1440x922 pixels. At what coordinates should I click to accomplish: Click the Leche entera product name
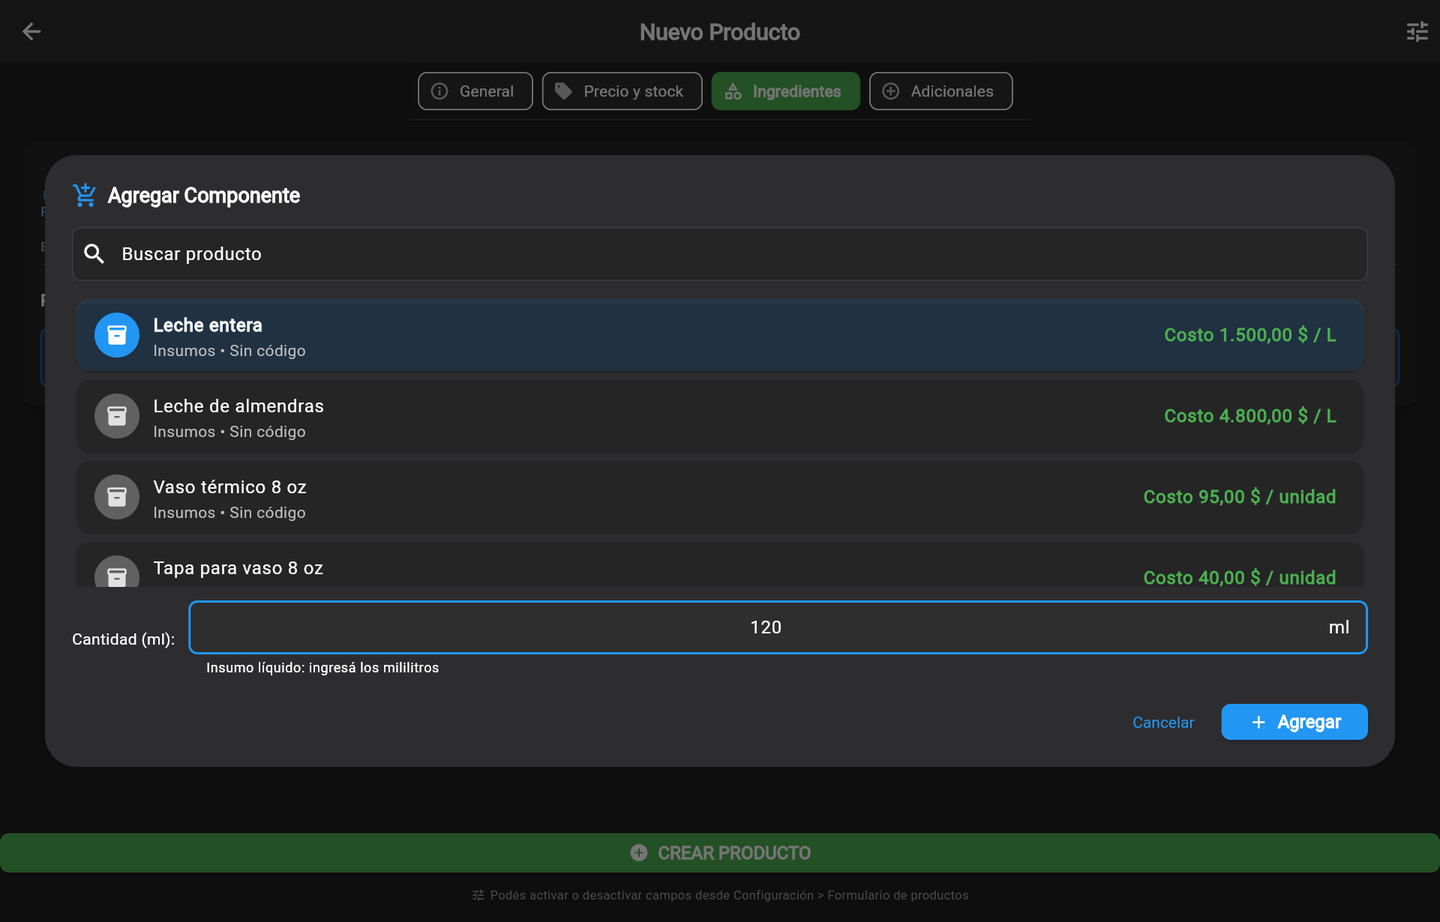[207, 325]
